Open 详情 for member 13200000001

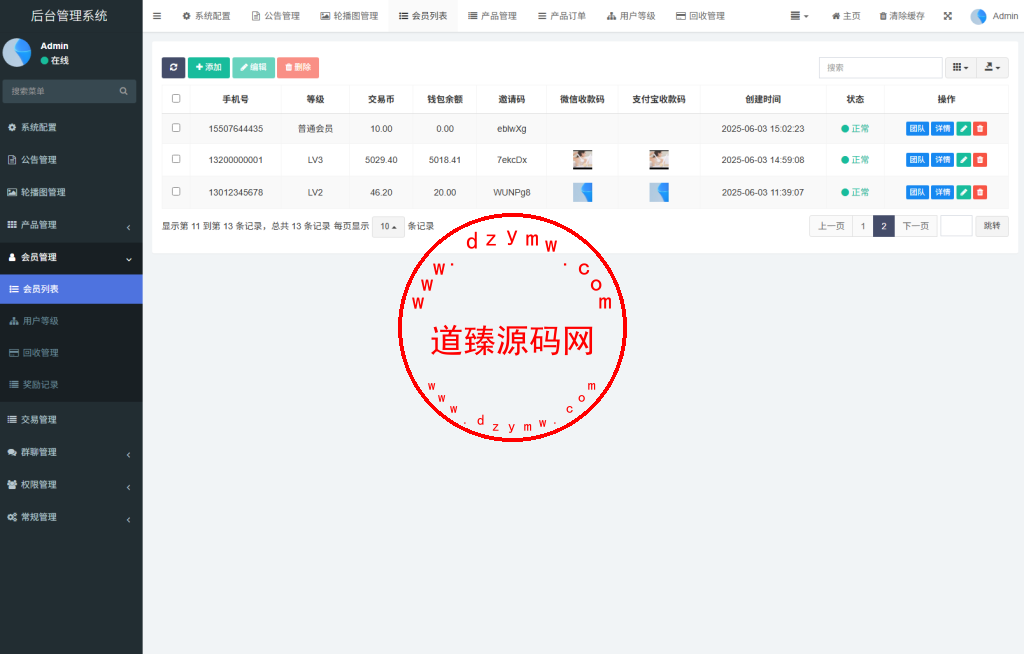click(942, 159)
